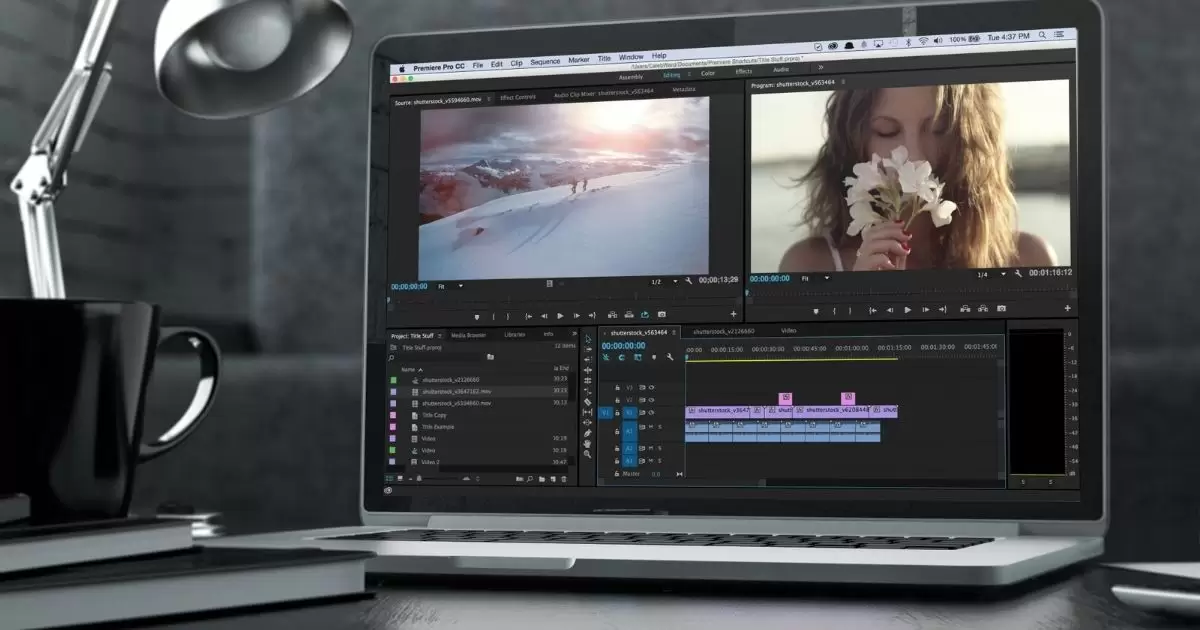Switch to the Media Browser tab
The image size is (1200, 630).
point(468,335)
